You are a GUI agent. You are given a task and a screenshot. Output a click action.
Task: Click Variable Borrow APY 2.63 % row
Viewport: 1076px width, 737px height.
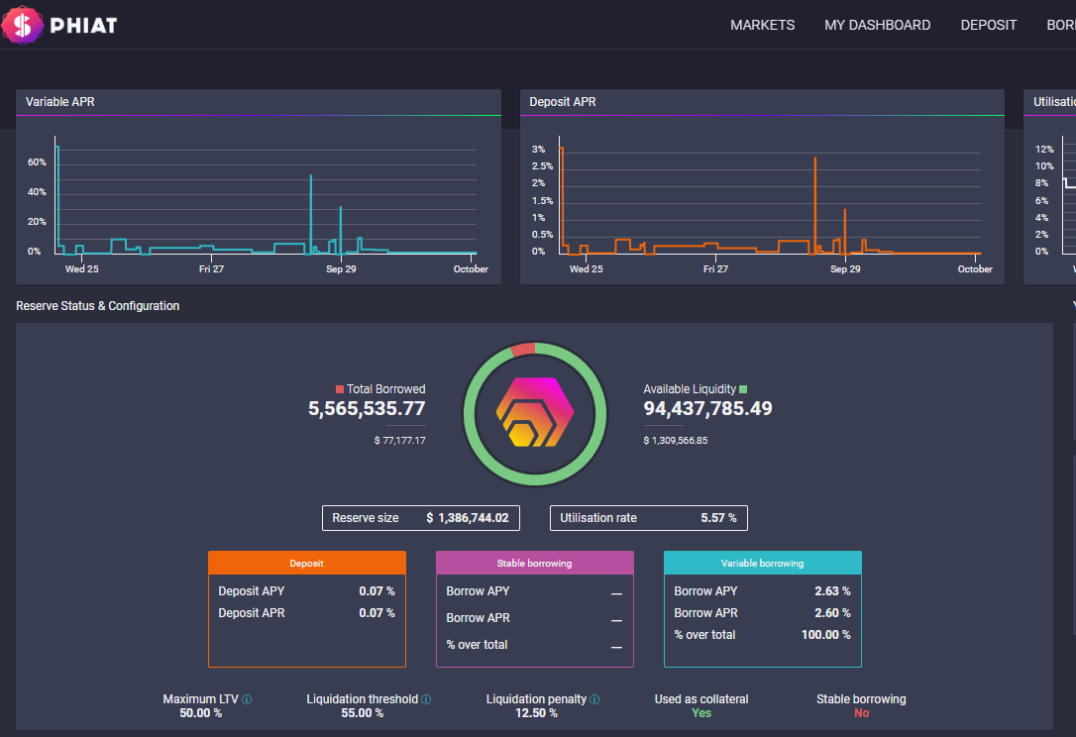point(762,591)
